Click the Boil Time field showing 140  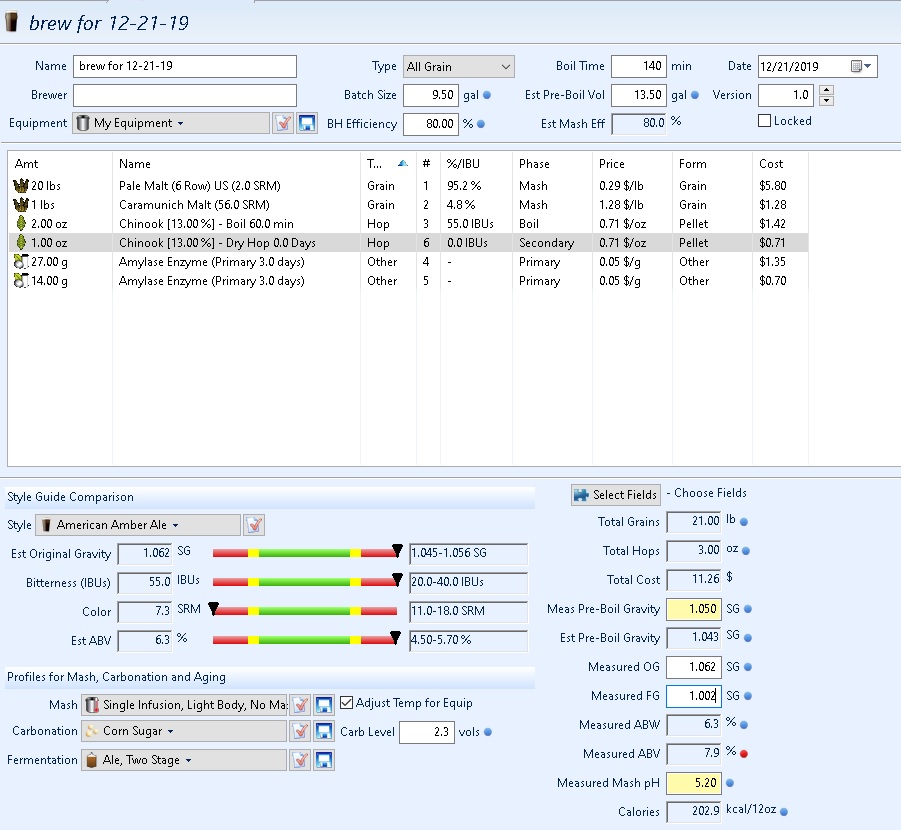coord(639,66)
